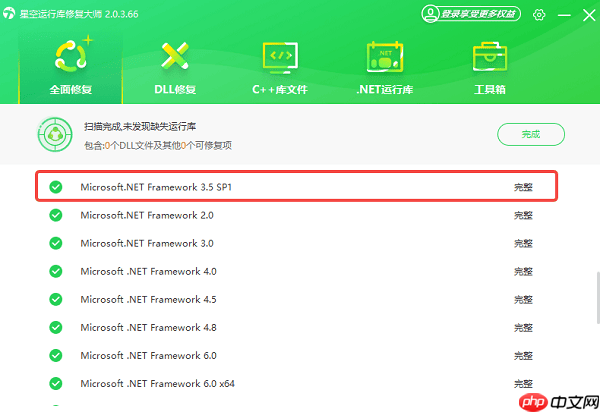Select Microsoft.NET Framework 2.0 row text
600x412 pixels.
[147, 215]
